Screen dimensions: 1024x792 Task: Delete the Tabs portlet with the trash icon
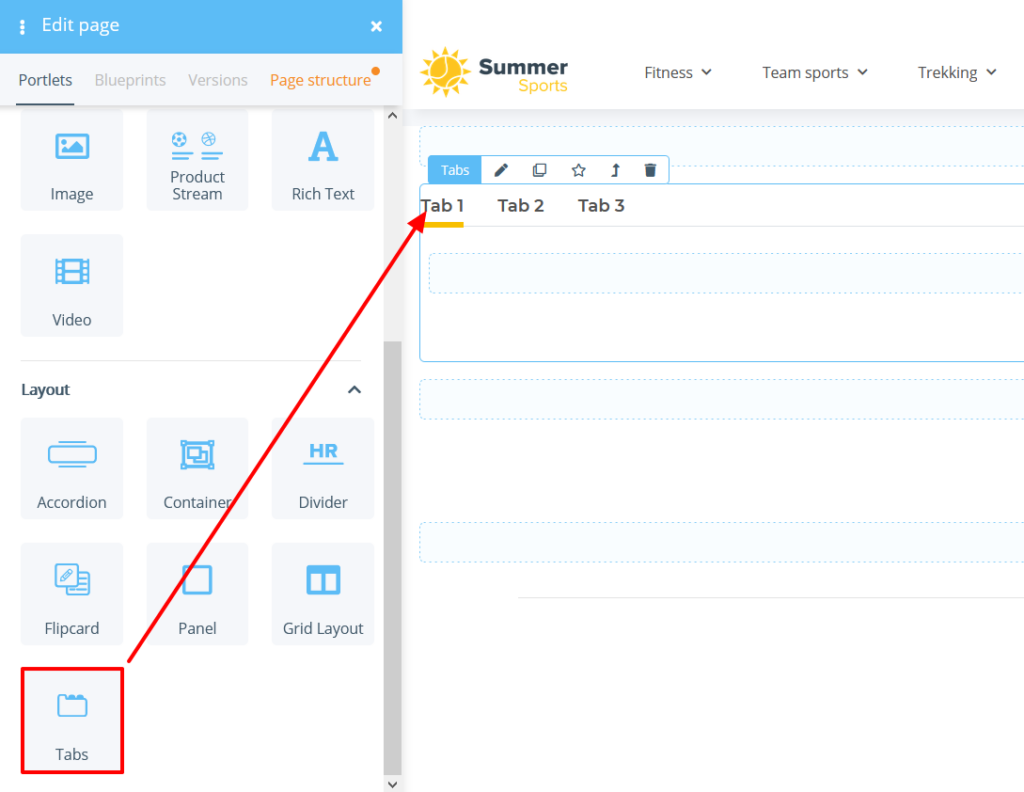point(650,169)
